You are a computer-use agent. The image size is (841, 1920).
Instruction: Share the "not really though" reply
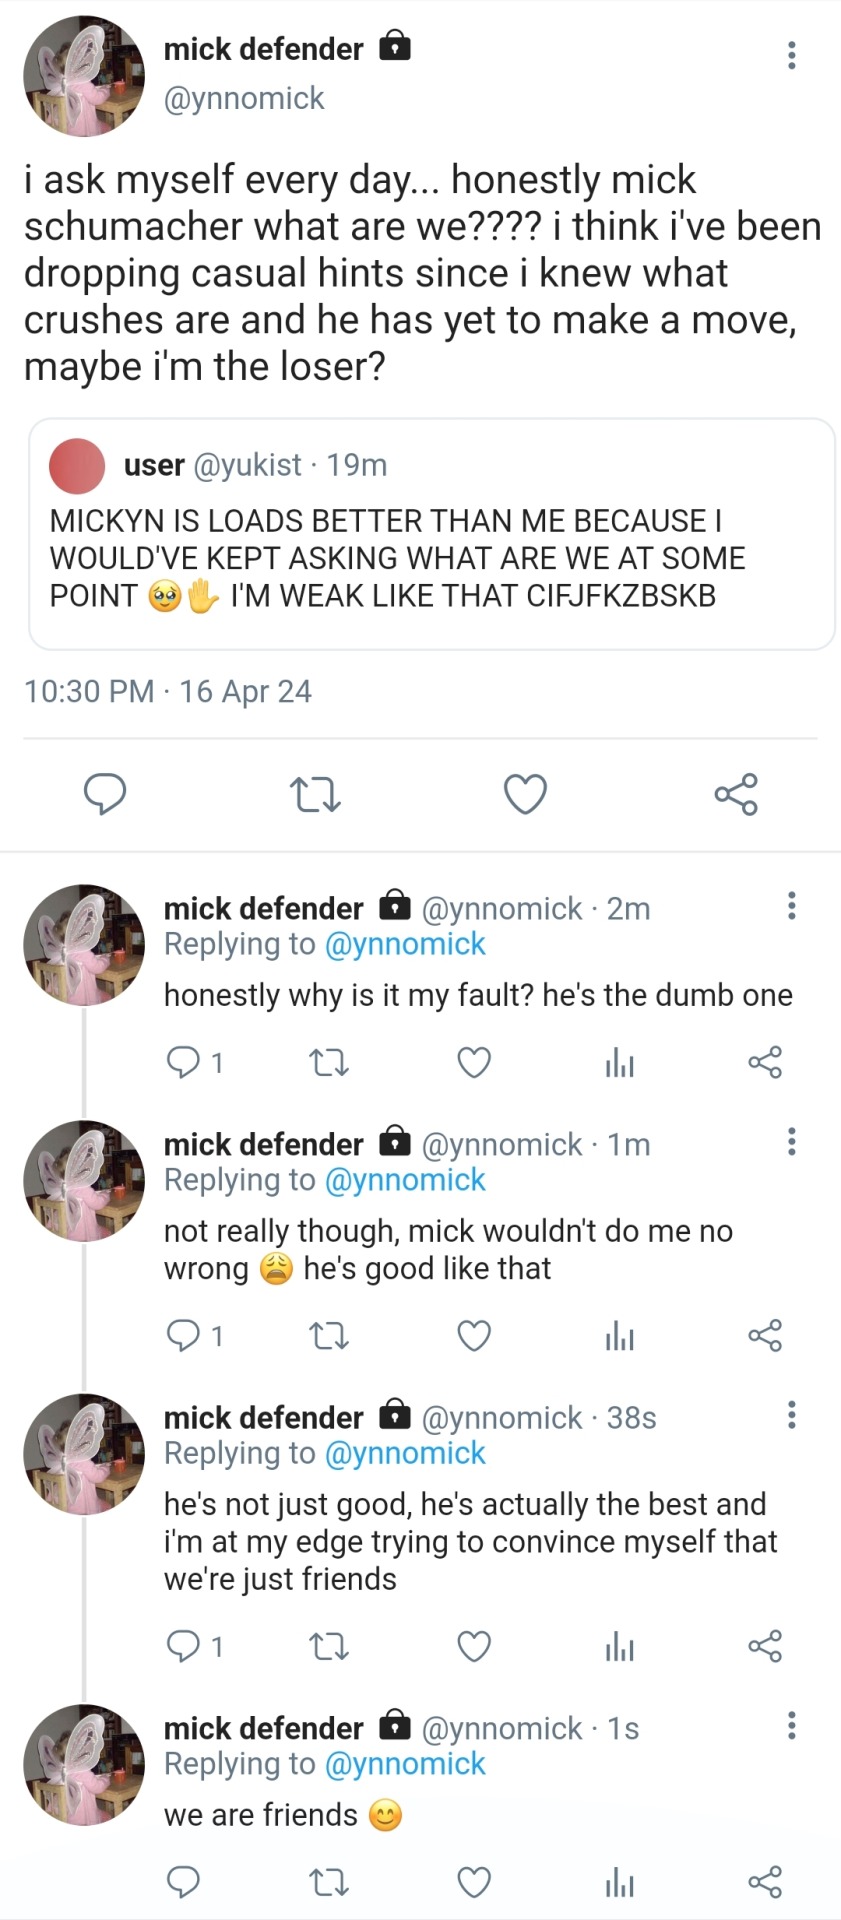pos(765,1335)
